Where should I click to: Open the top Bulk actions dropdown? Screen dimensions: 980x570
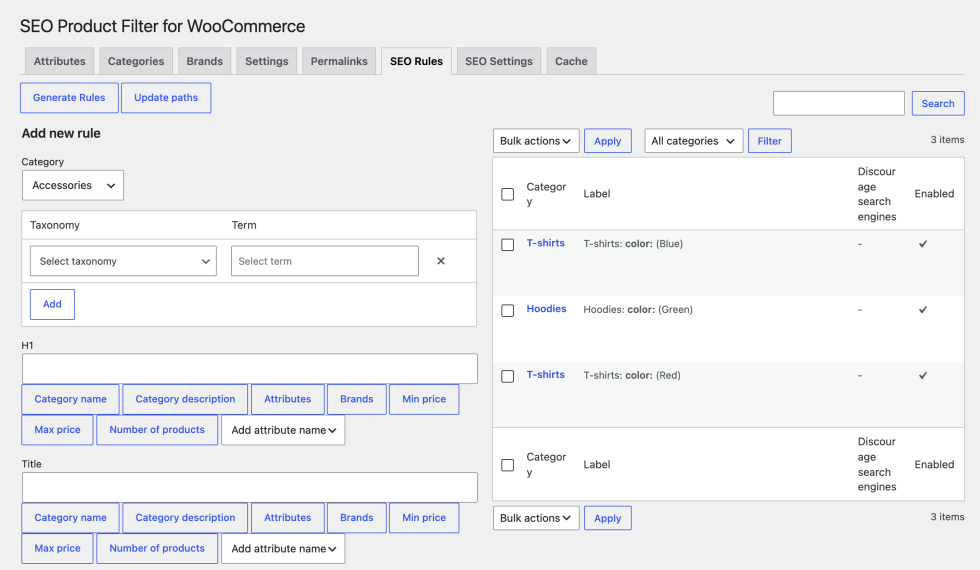click(536, 141)
